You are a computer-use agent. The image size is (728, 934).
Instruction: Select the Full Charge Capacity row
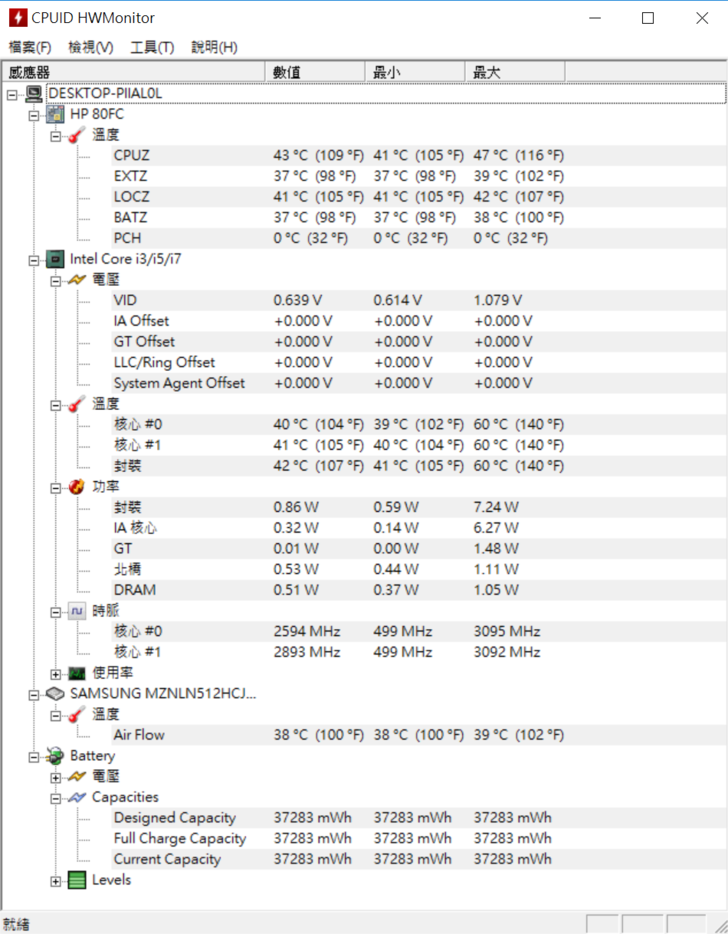coord(180,839)
